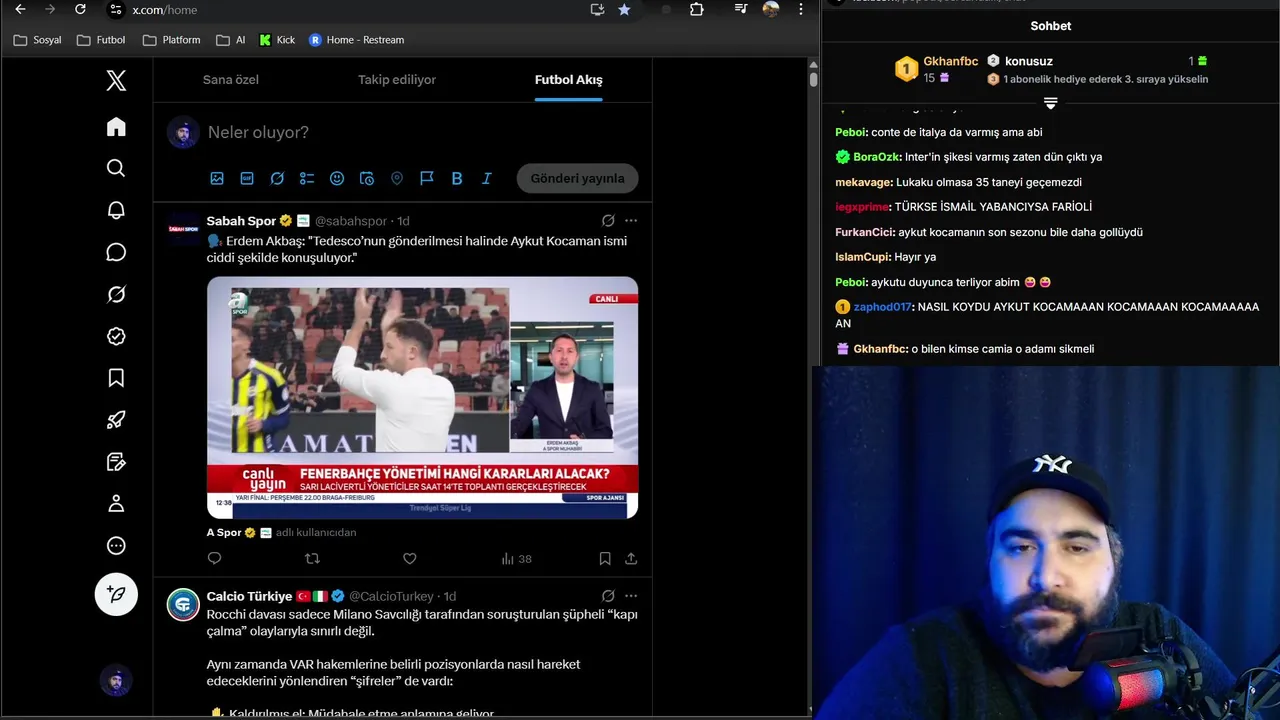Click the round compose post button
1280x720 pixels.
click(x=116, y=594)
